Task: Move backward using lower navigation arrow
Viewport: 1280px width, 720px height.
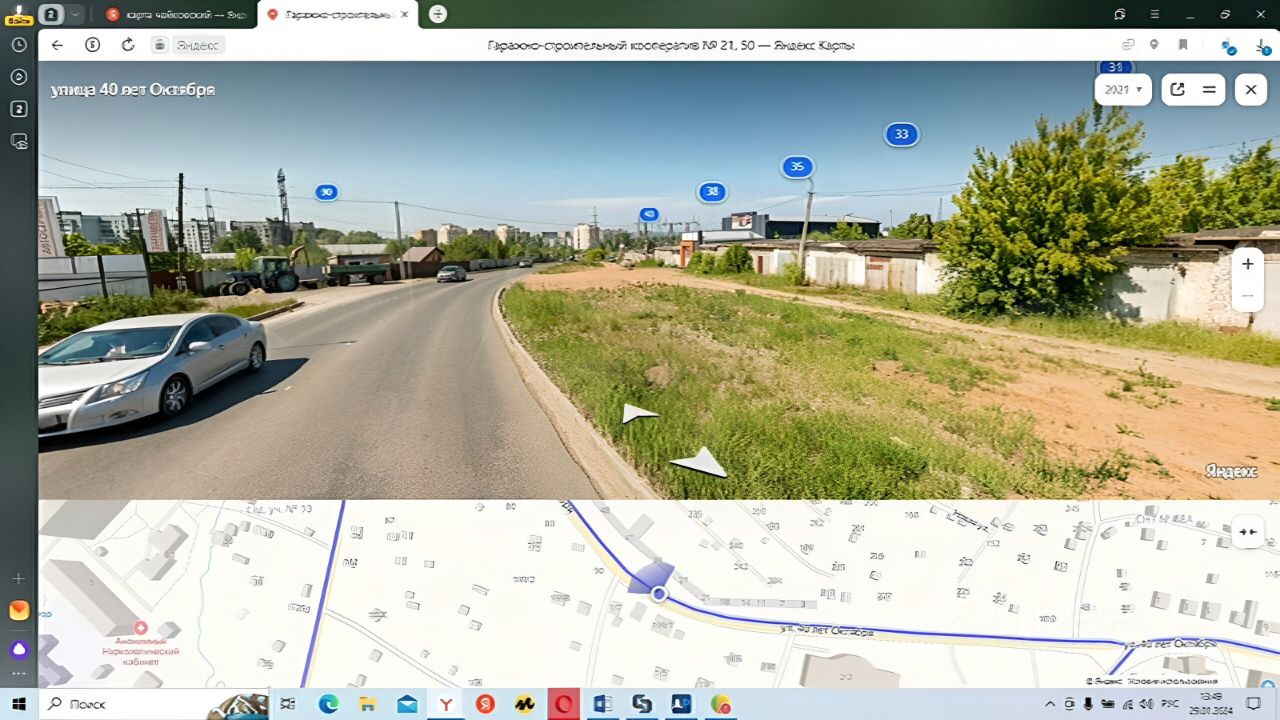Action: 699,462
